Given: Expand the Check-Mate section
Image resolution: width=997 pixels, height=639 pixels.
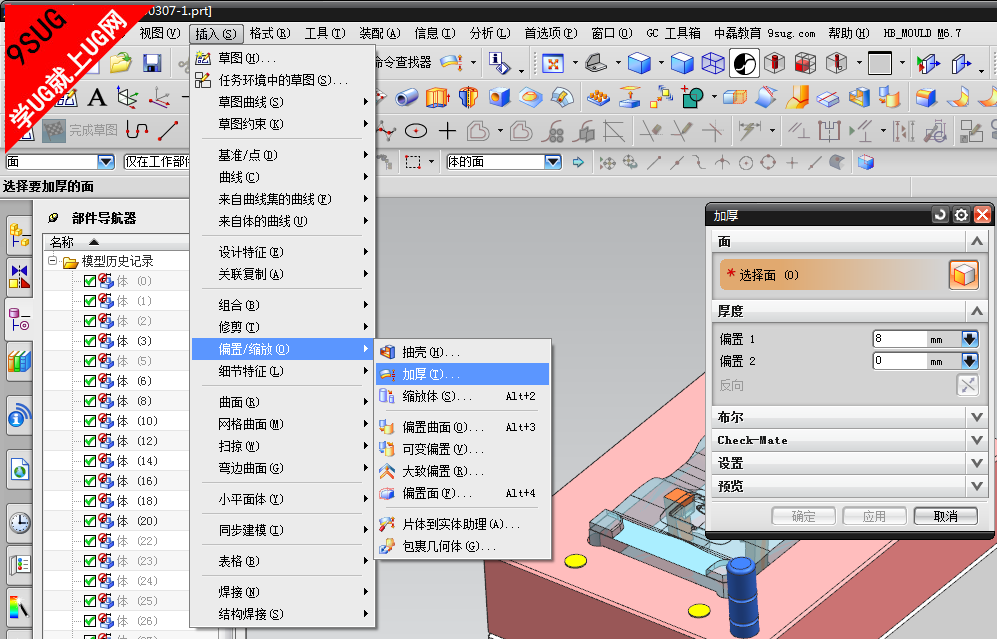Looking at the screenshot, I should 977,440.
